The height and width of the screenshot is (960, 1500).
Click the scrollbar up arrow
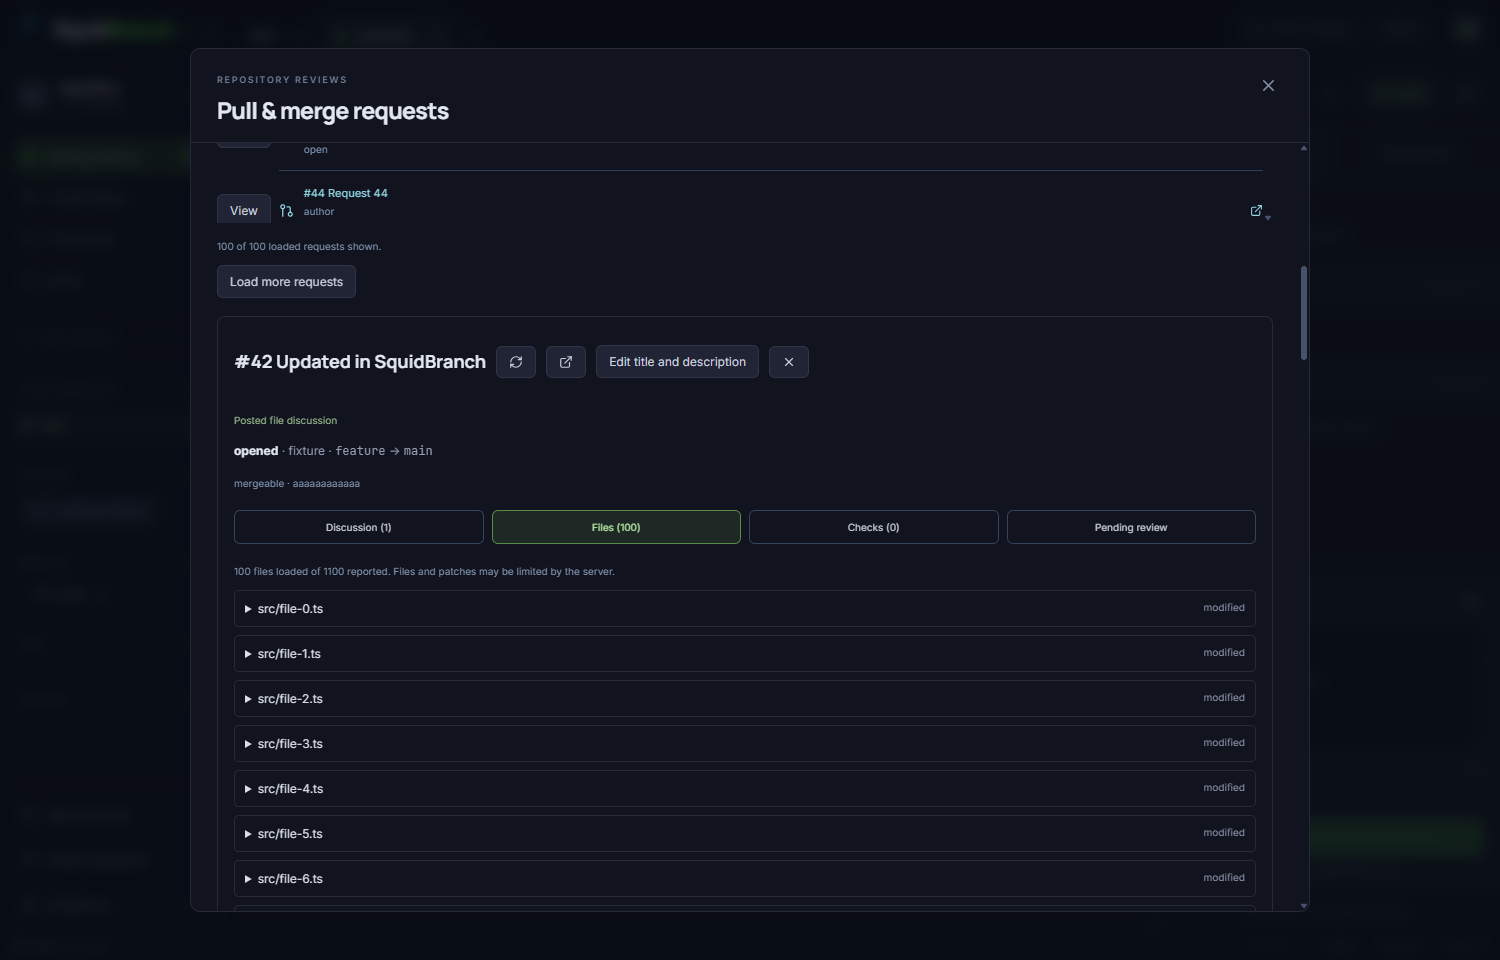[x=1304, y=148]
